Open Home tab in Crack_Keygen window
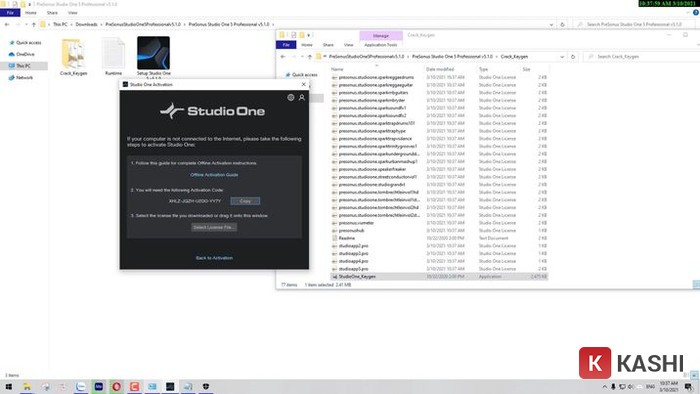 tap(307, 45)
